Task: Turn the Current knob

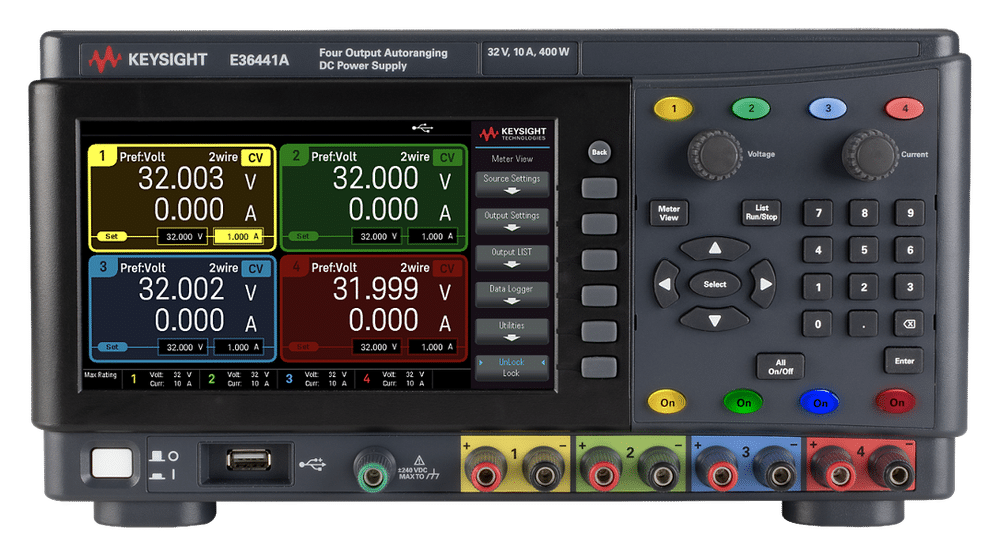Action: point(870,155)
